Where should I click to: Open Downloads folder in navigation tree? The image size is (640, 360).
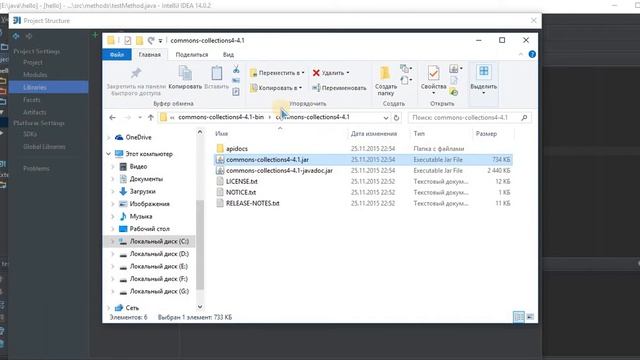[142, 191]
